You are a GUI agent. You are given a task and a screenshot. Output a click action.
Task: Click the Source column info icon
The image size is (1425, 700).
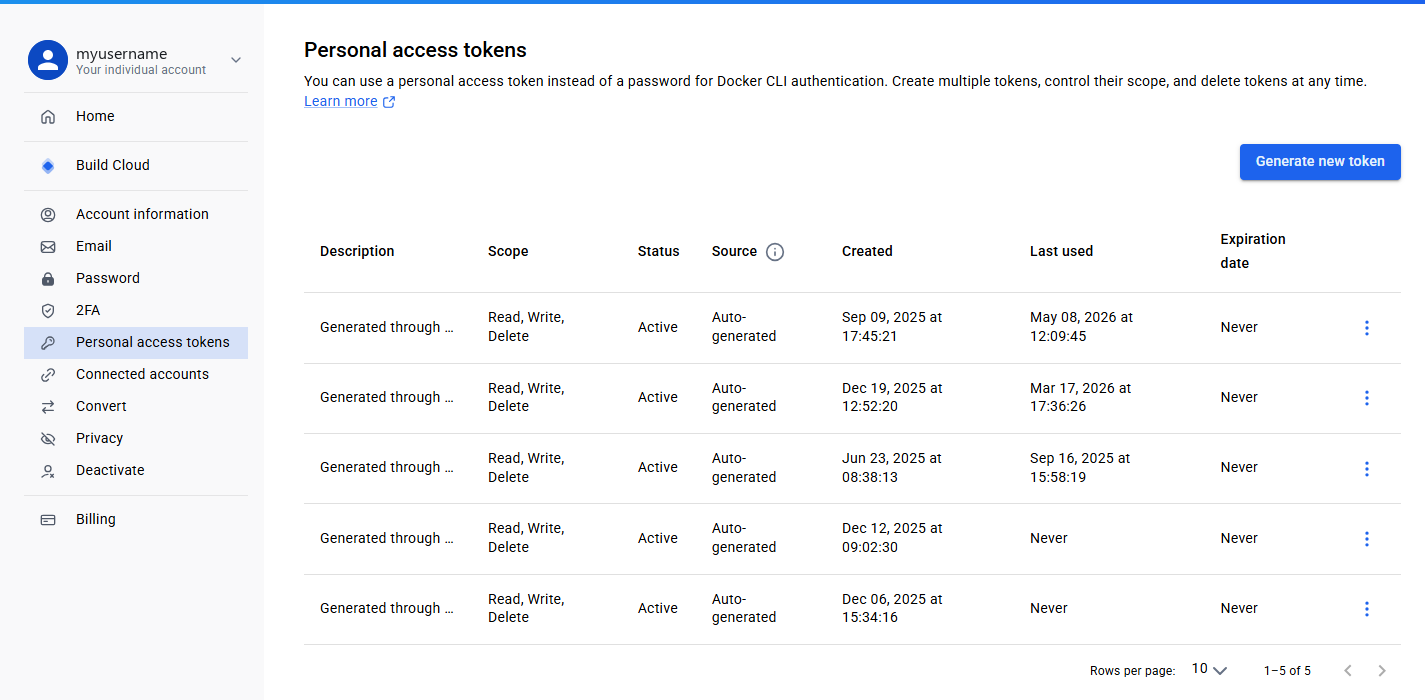click(775, 252)
